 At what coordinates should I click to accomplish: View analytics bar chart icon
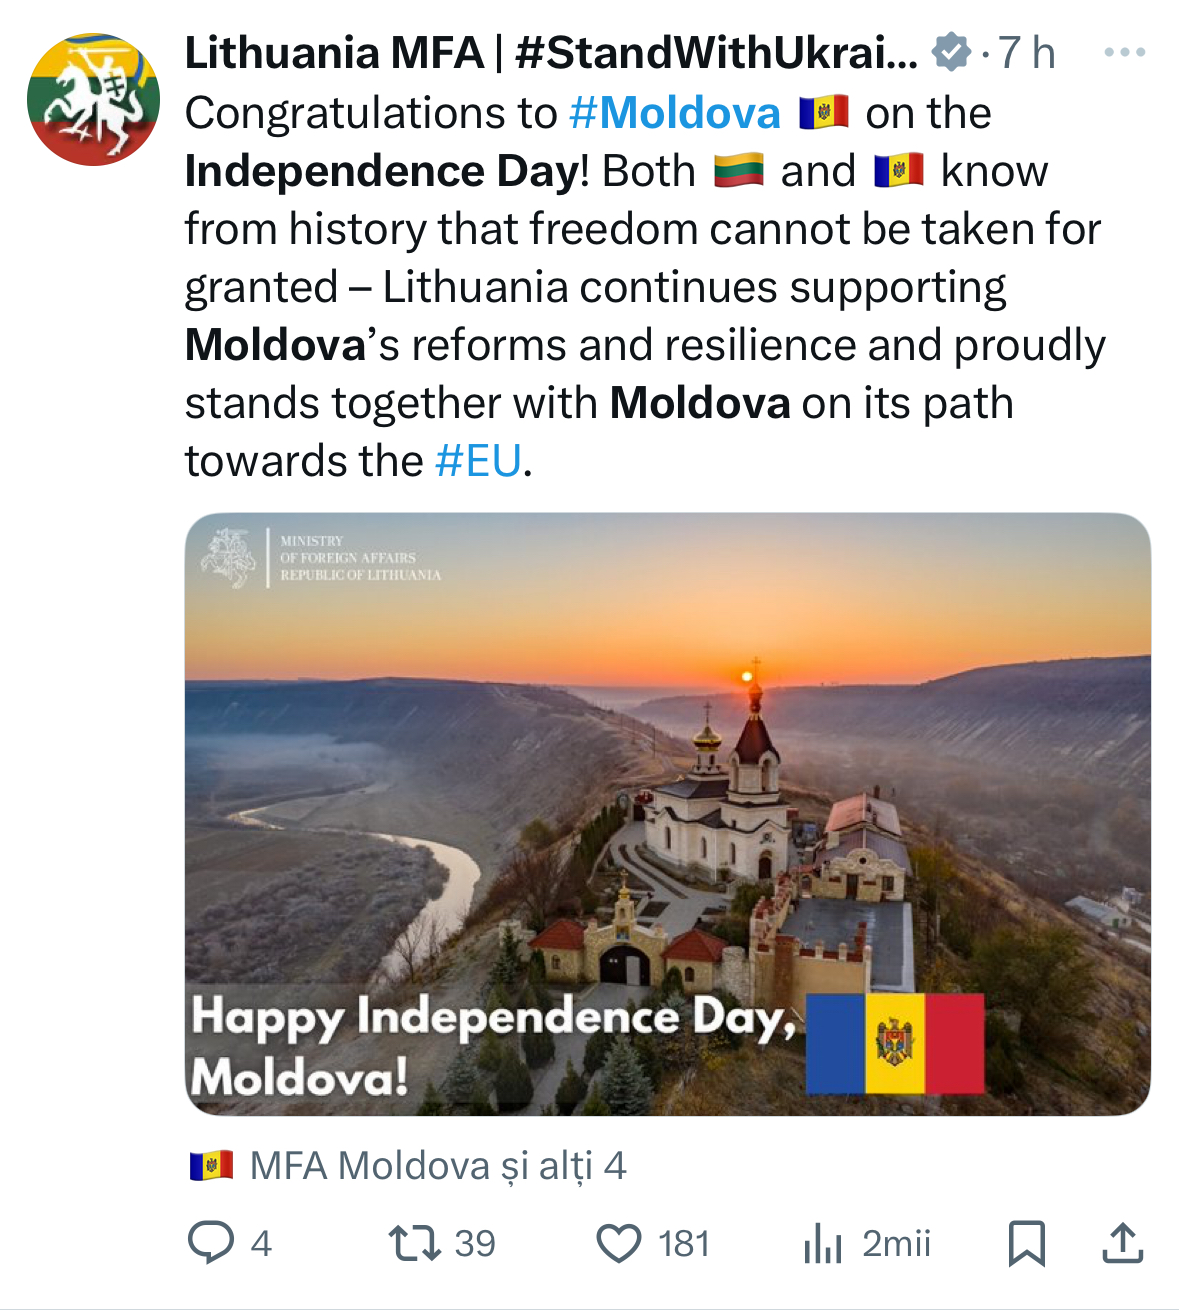point(823,1243)
